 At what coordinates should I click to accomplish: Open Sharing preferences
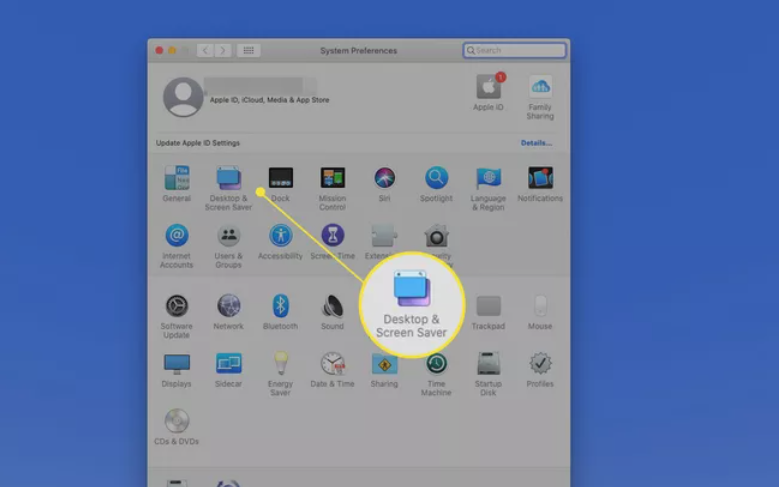tap(385, 370)
